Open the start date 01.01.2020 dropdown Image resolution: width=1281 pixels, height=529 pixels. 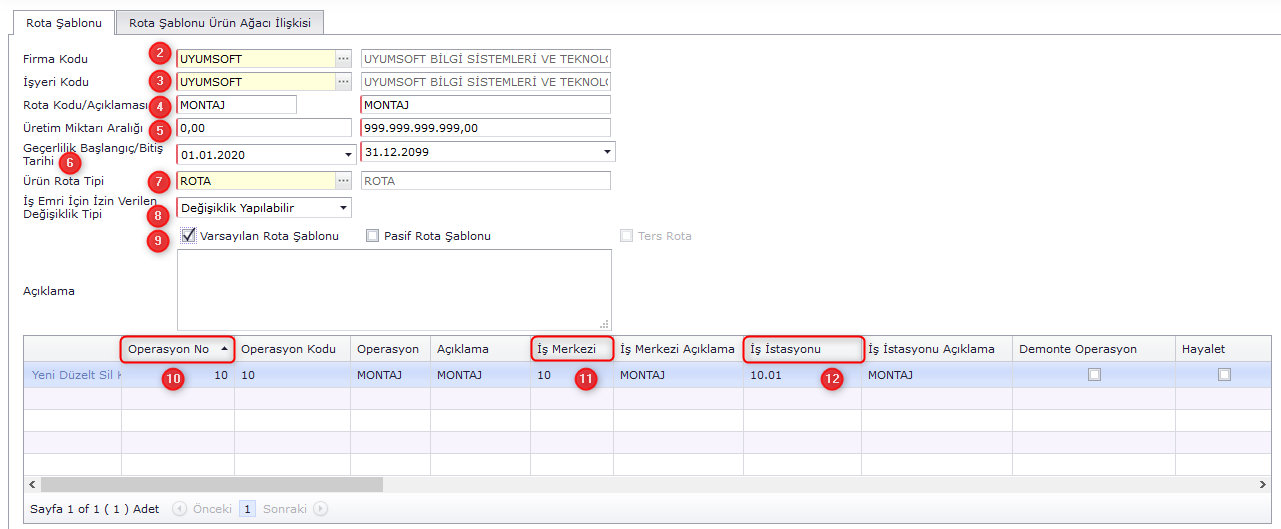coord(348,155)
